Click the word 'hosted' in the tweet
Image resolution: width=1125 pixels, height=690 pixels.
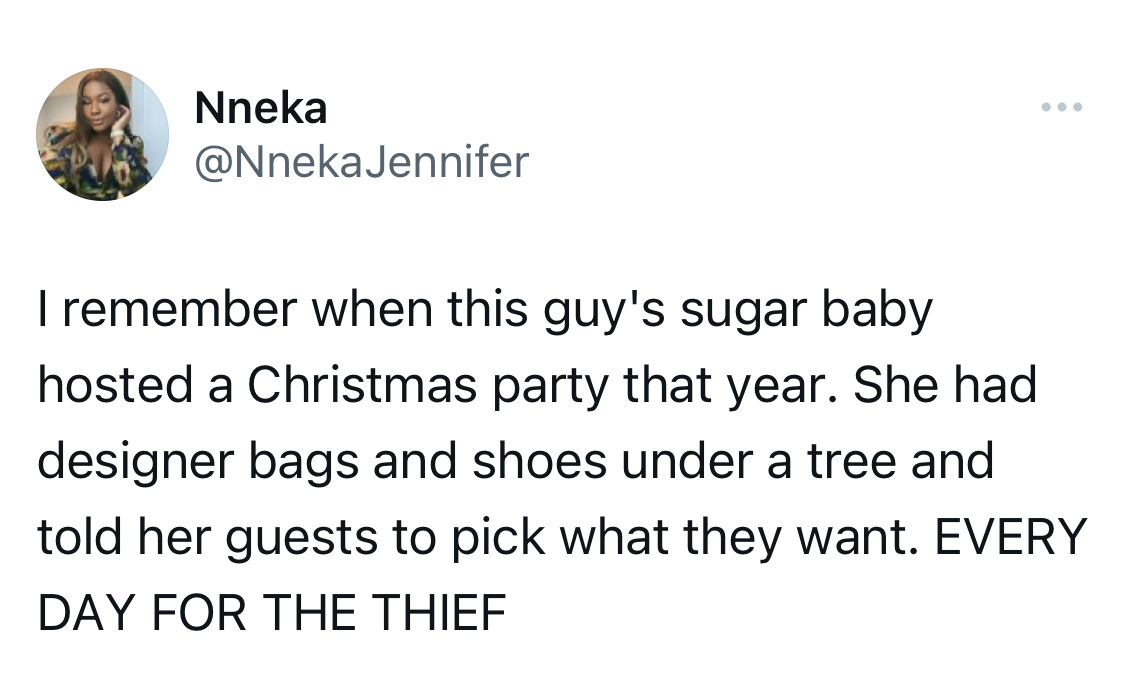[x=116, y=384]
